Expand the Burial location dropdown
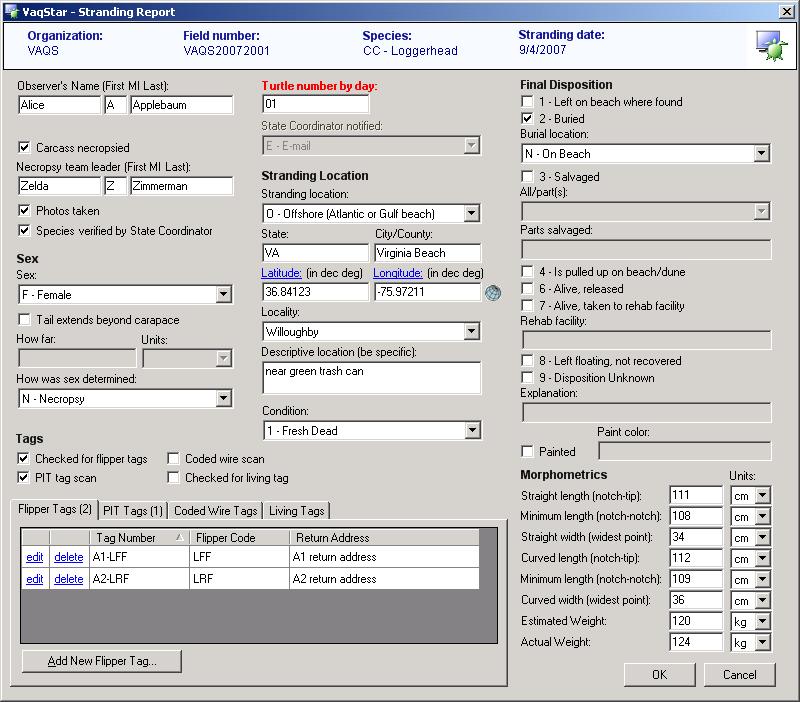Image resolution: width=800 pixels, height=702 pixels. click(761, 154)
